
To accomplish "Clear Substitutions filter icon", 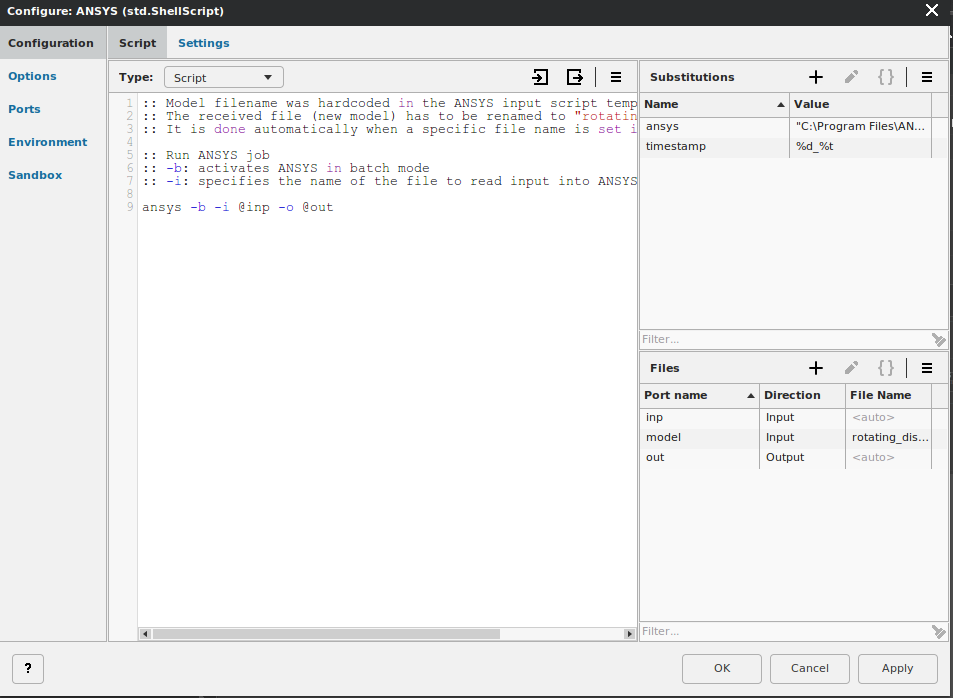I will tap(938, 340).
